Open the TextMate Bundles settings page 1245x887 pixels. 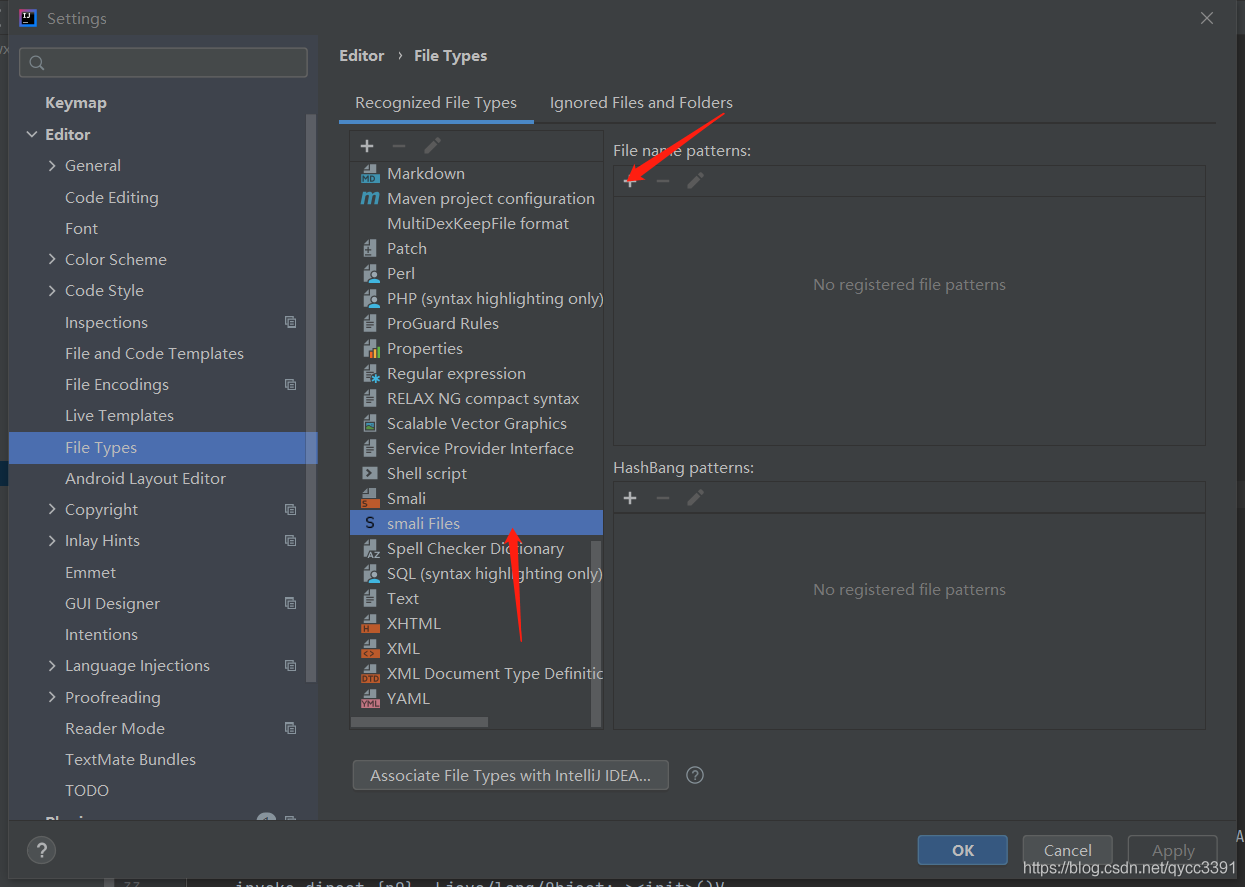pos(130,760)
